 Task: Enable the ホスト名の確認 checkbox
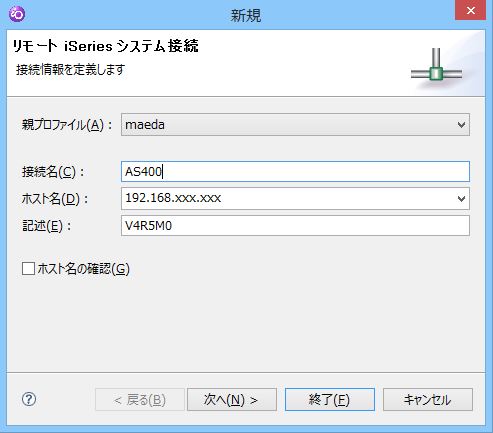tap(28, 268)
